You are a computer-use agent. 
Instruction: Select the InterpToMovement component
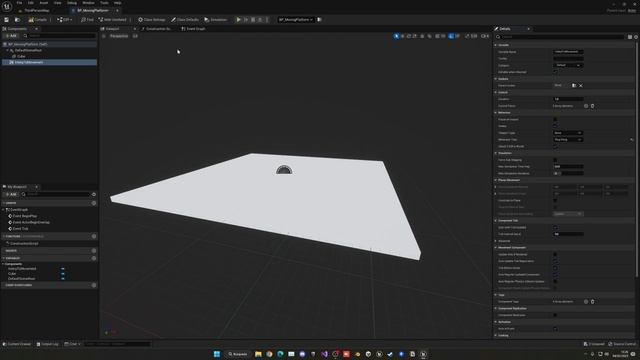pos(49,62)
